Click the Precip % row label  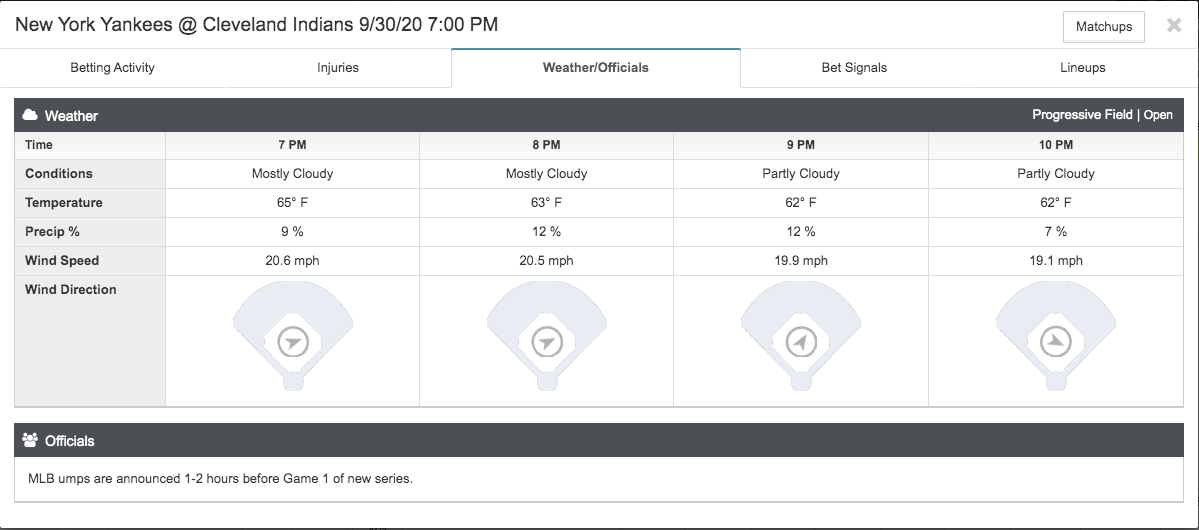coord(52,232)
